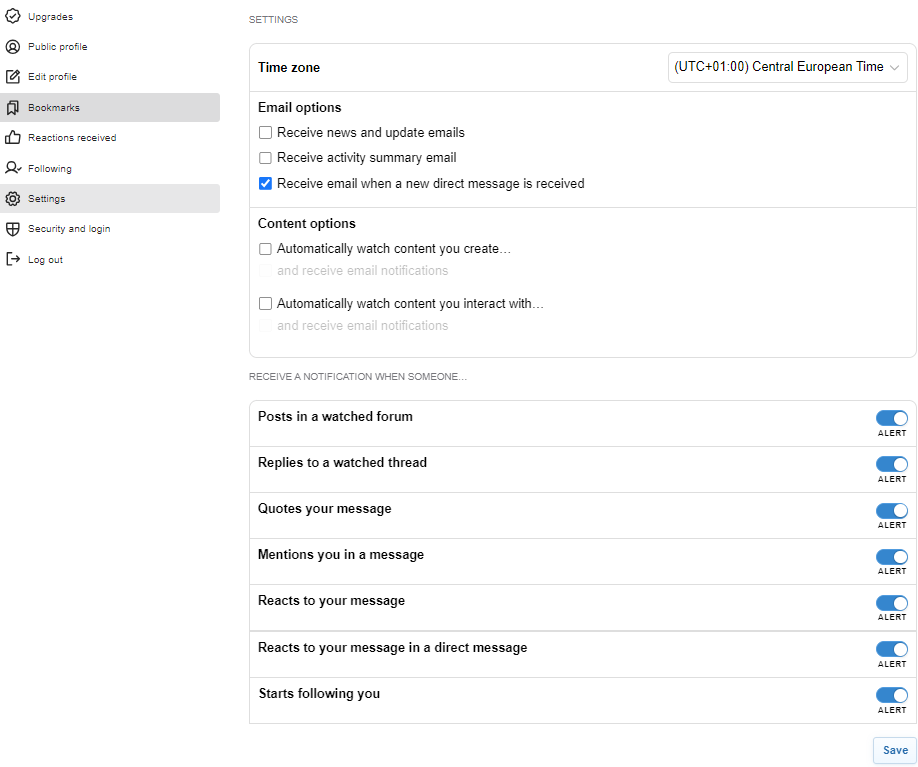
Task: Click the Log out arrow icon
Action: [12, 260]
